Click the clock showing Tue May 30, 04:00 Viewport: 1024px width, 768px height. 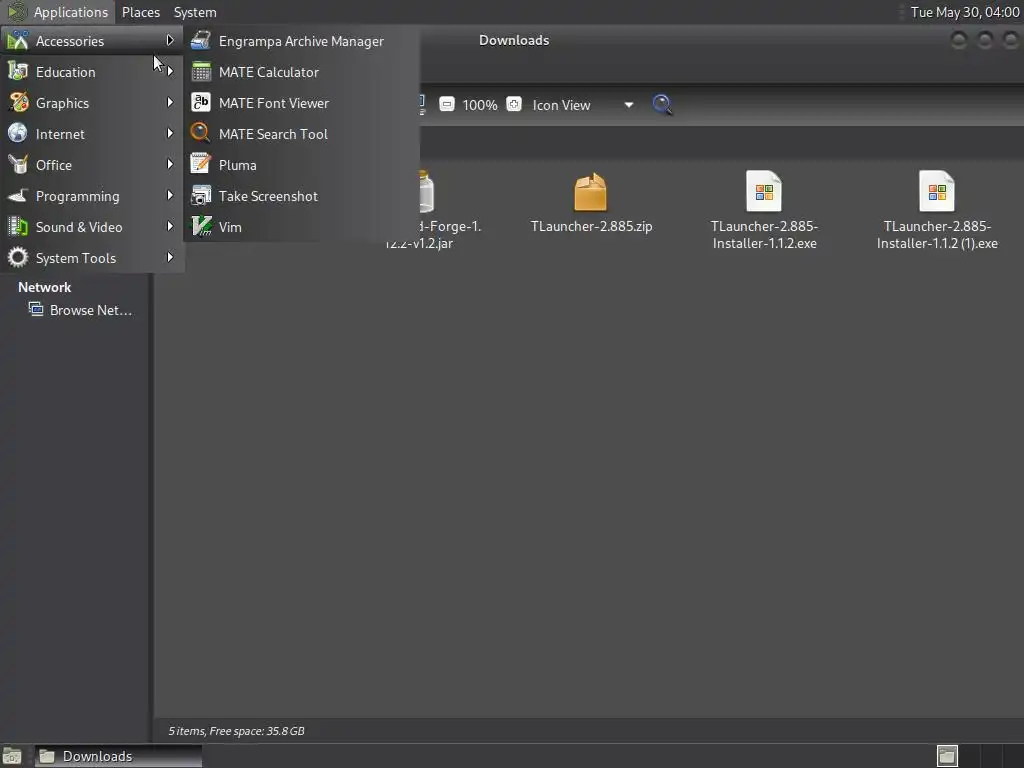tap(965, 12)
